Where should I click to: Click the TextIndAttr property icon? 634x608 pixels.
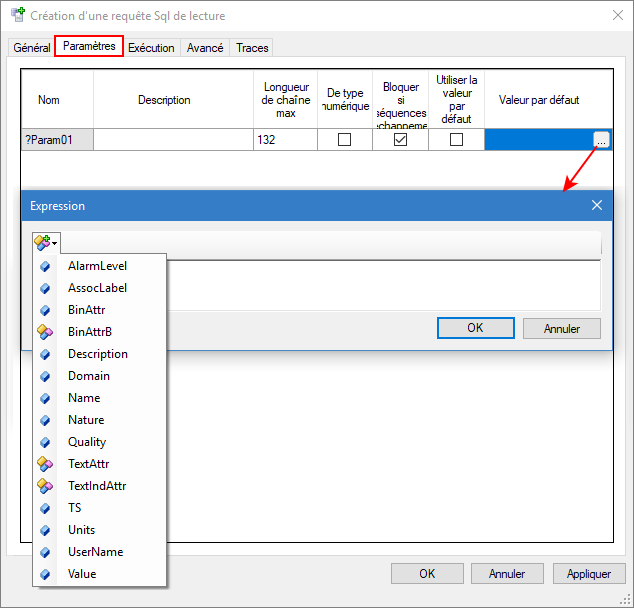(x=45, y=486)
